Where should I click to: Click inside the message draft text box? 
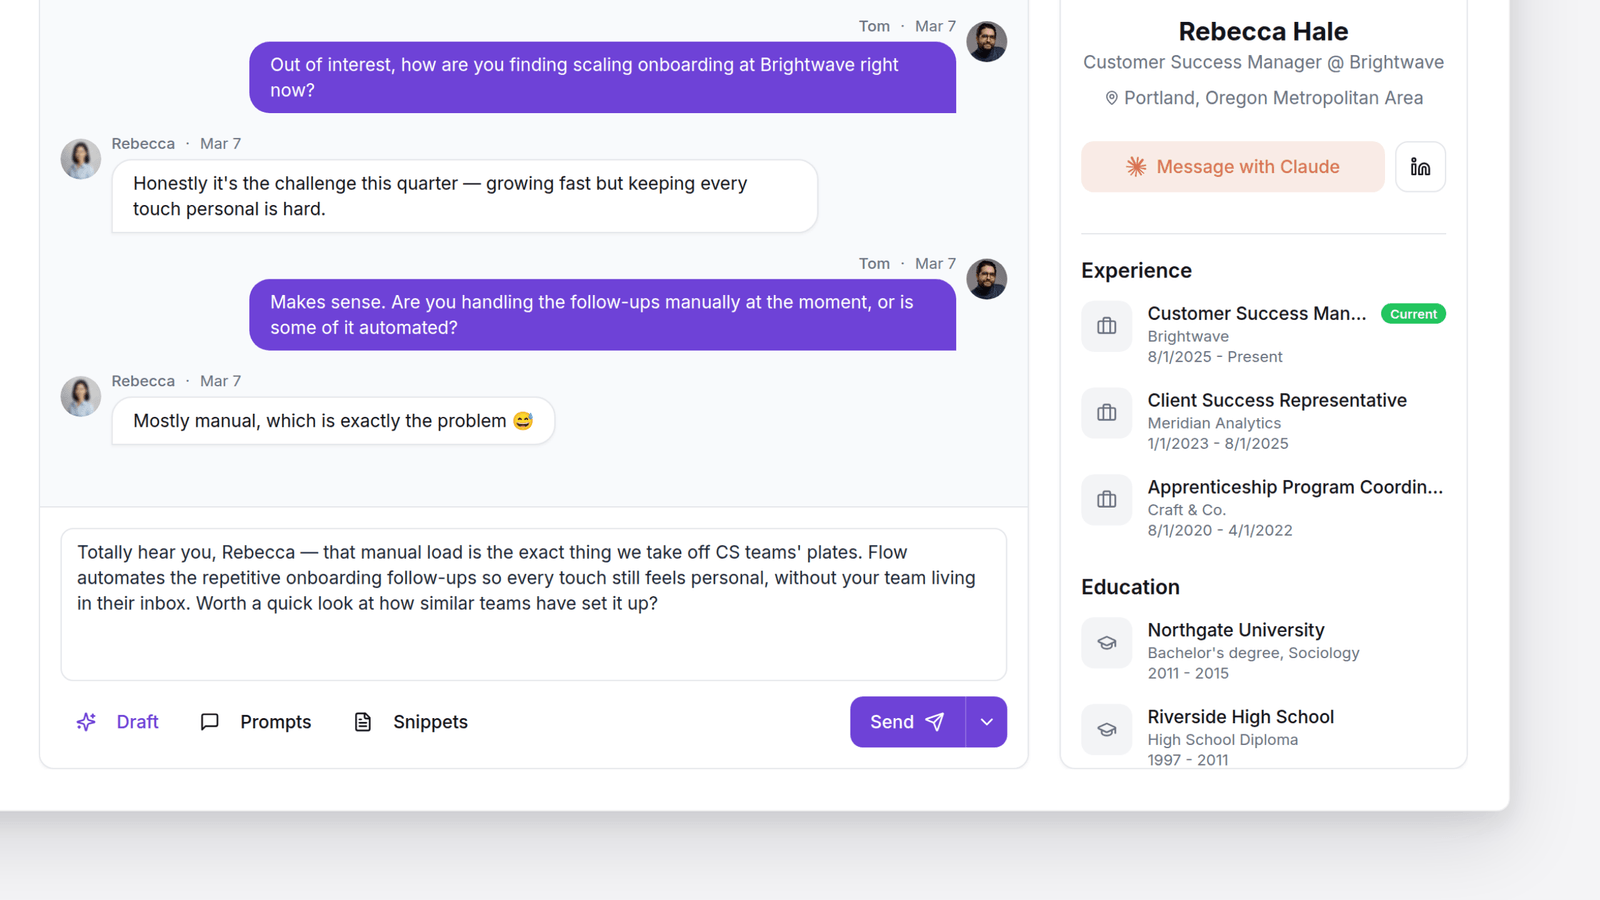[x=533, y=604]
